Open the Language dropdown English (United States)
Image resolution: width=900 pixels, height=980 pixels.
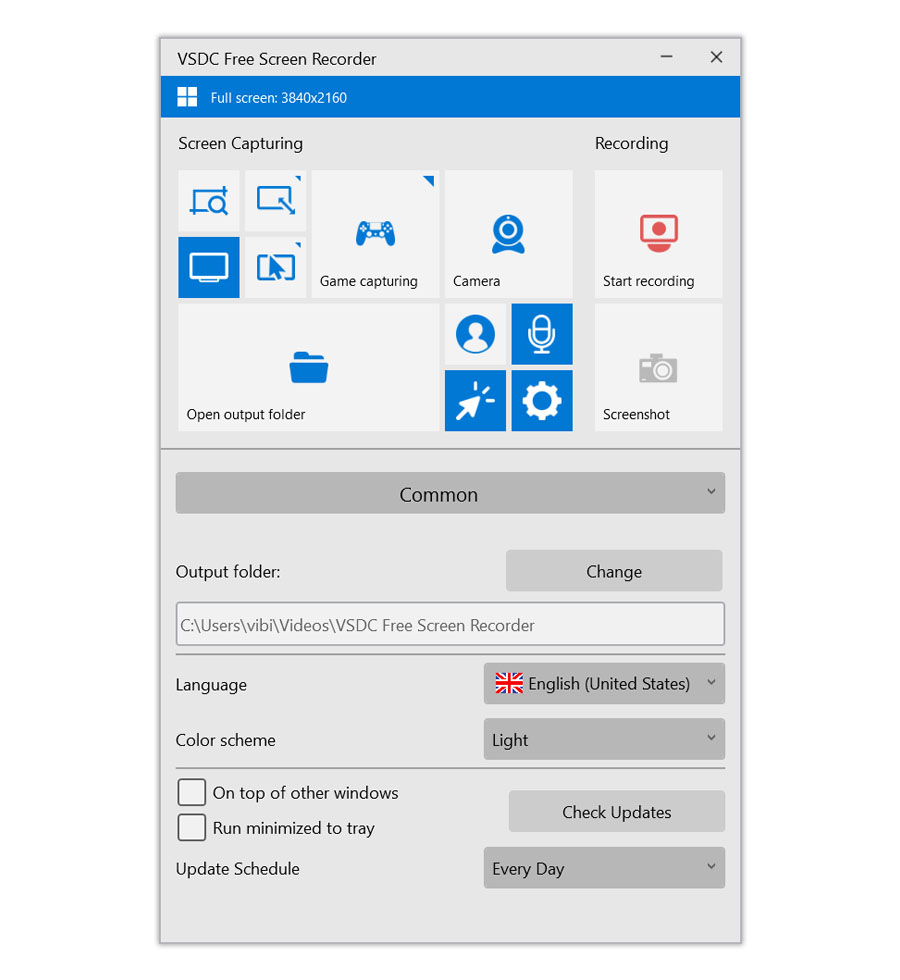point(604,683)
